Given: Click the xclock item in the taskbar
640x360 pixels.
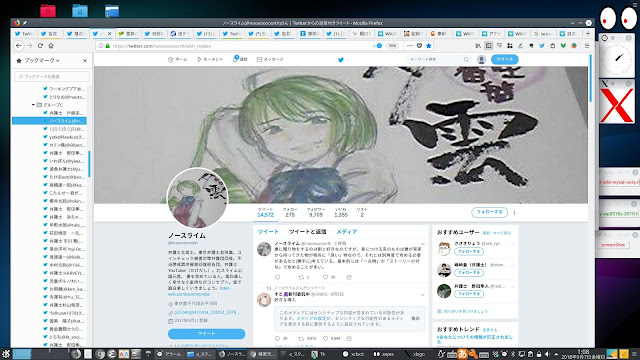Looking at the screenshot, I should point(354,354).
